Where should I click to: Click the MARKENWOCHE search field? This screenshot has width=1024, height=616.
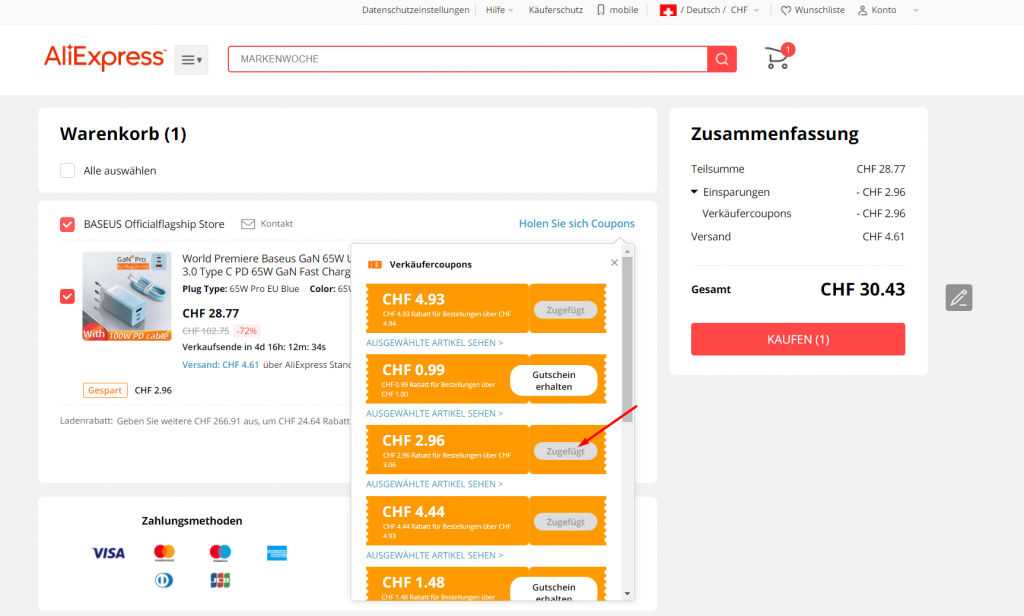pyautogui.click(x=468, y=59)
